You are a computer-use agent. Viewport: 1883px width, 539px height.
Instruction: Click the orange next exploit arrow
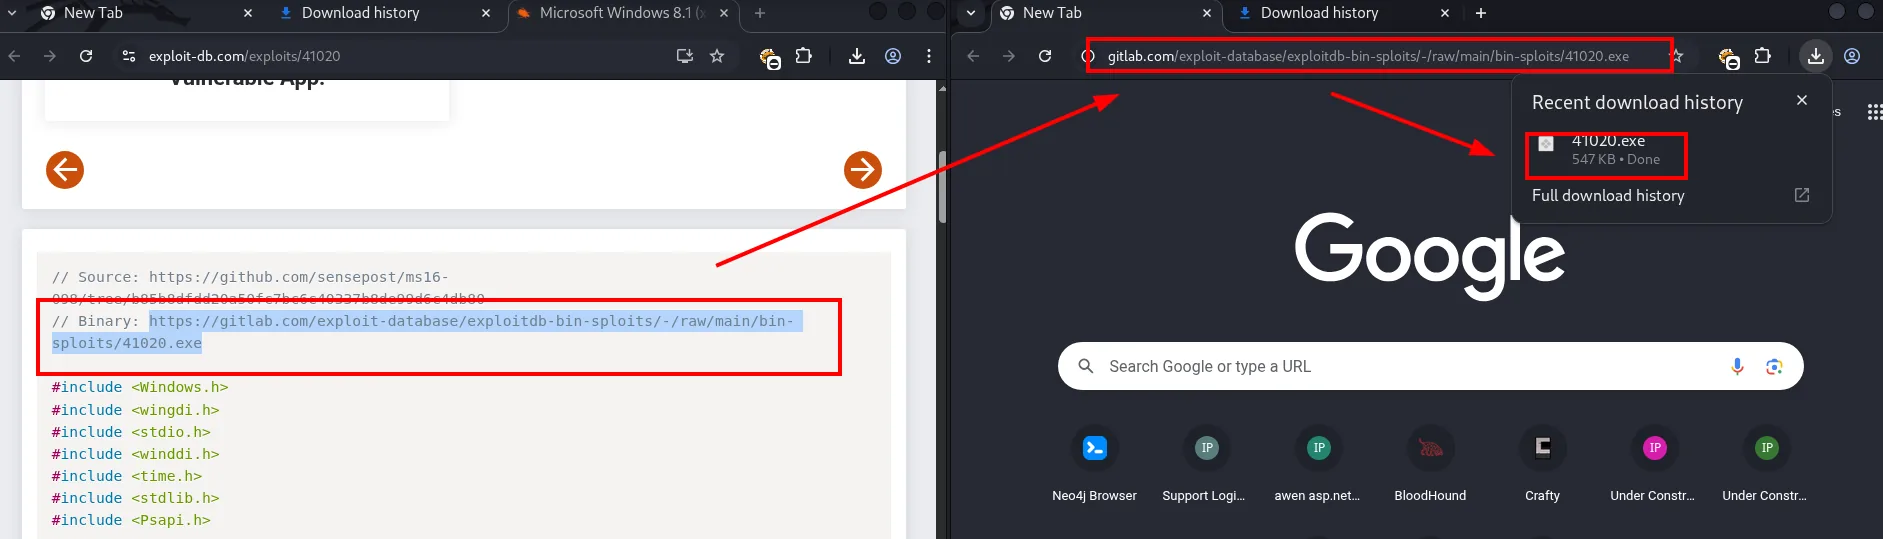tap(863, 170)
